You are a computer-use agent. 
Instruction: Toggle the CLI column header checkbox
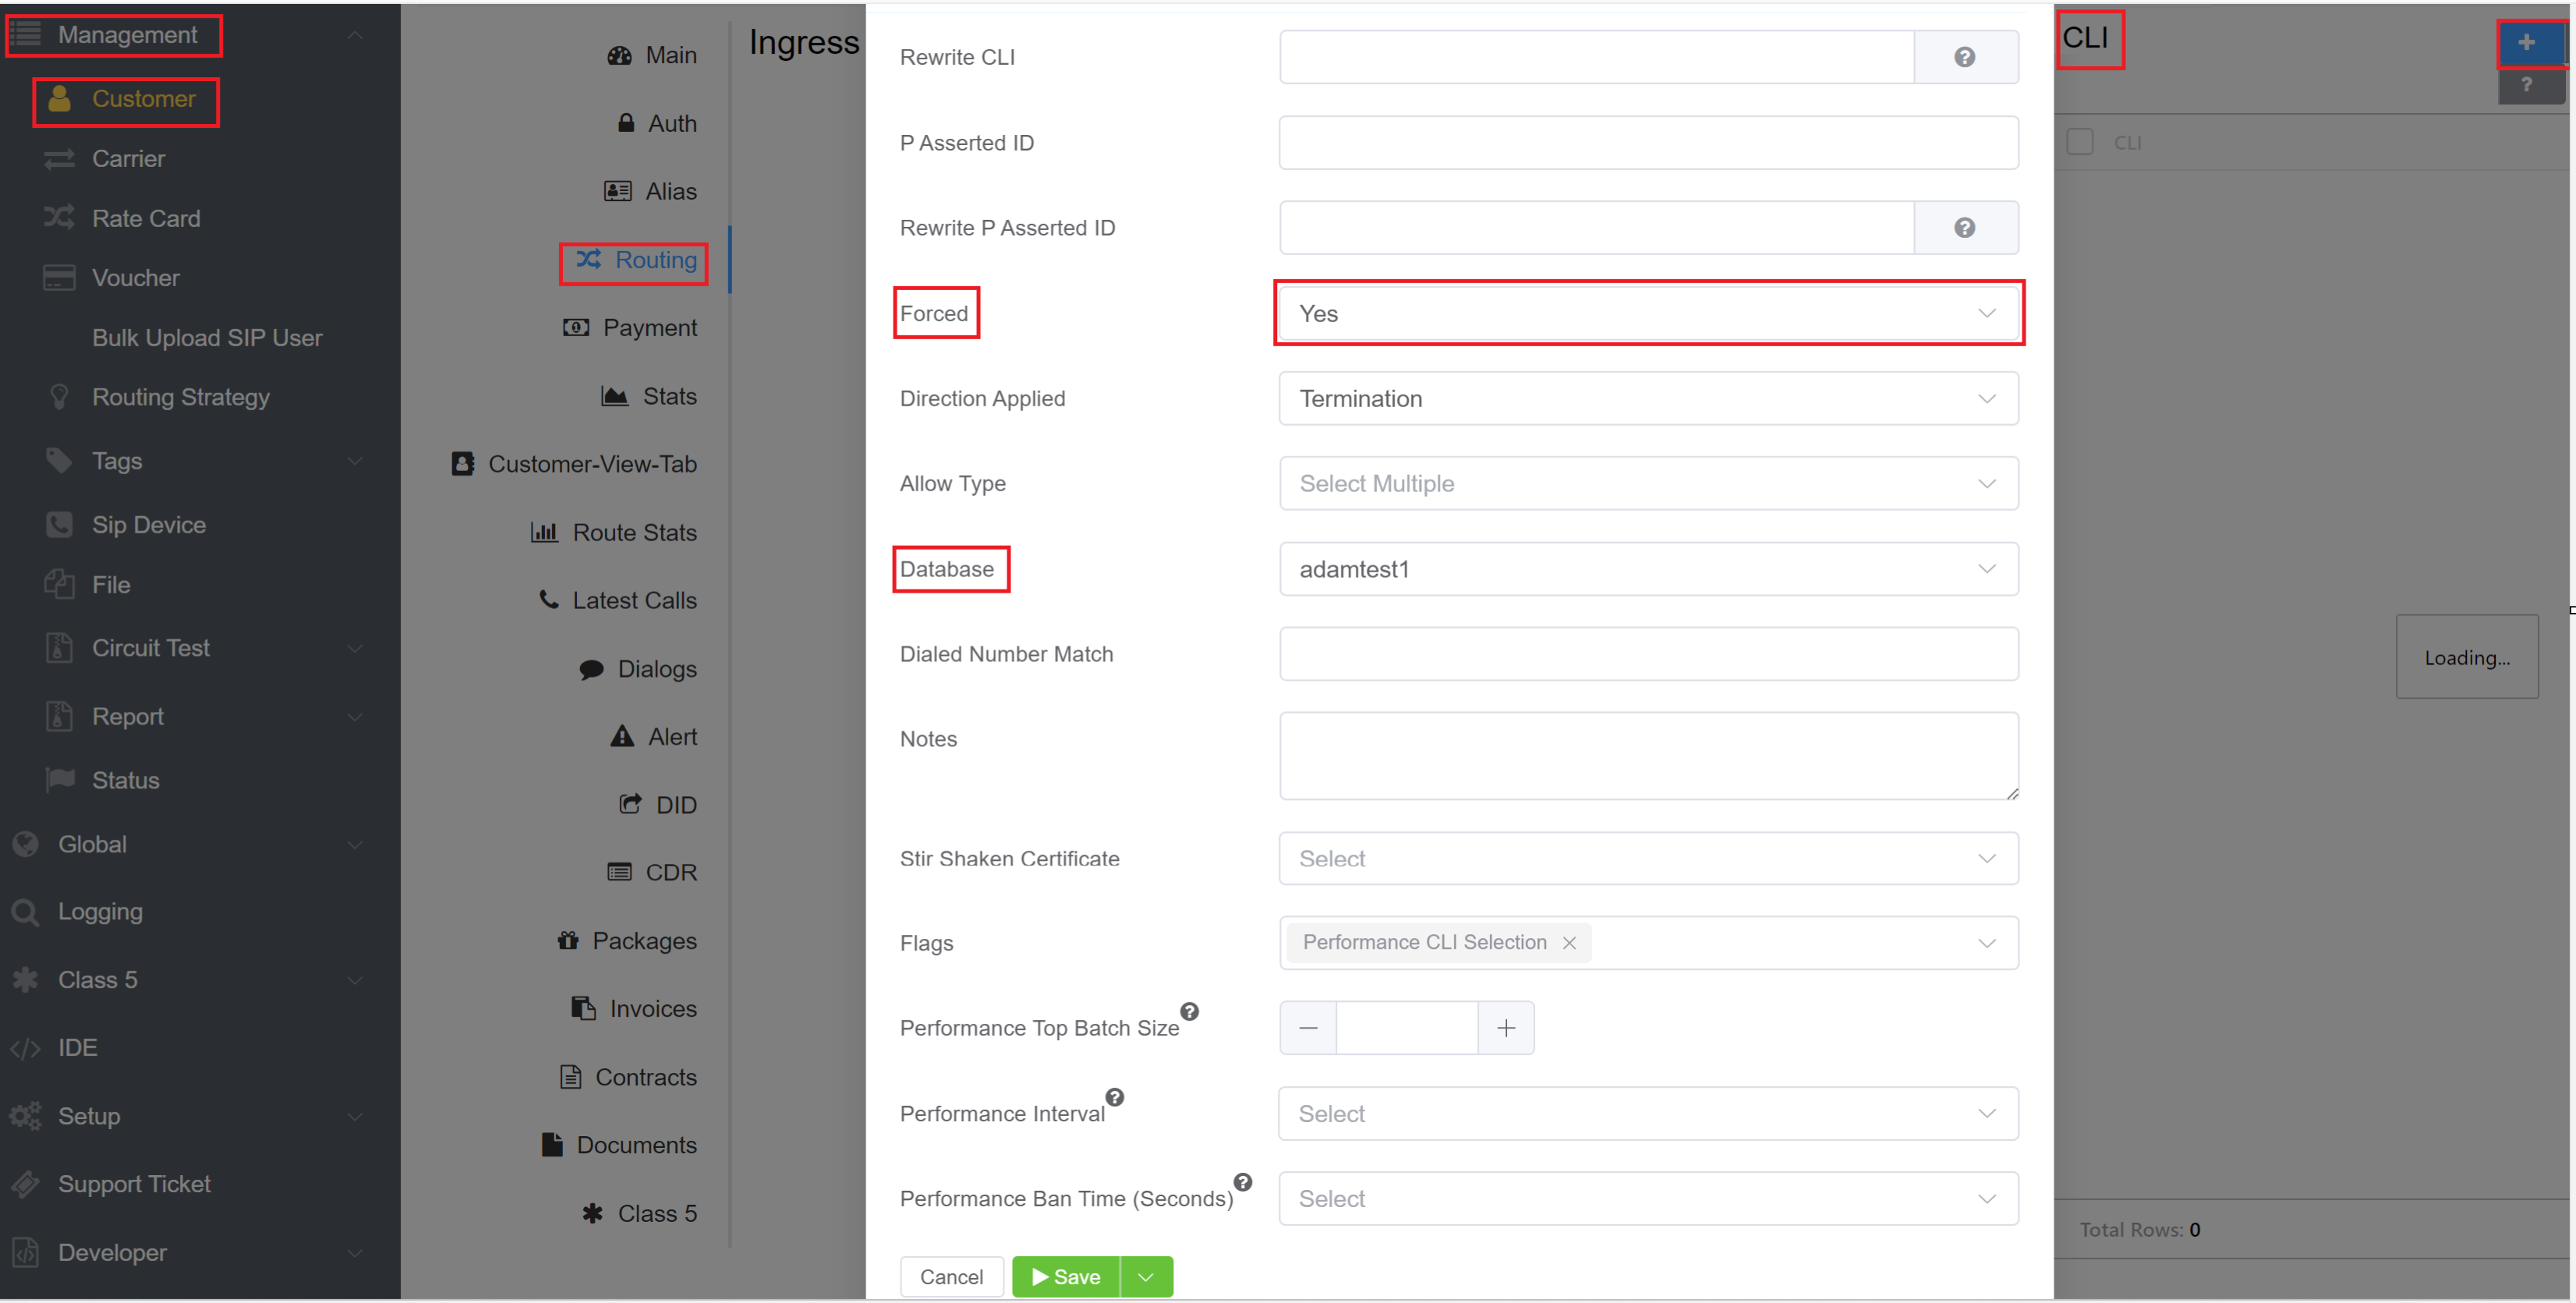click(x=2079, y=142)
